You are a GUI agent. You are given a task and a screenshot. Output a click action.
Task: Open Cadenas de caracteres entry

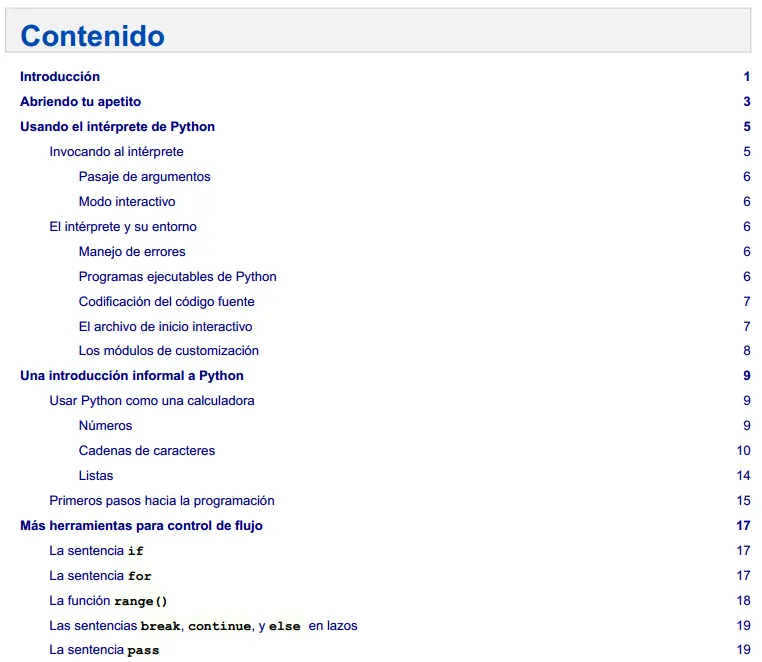(x=147, y=451)
